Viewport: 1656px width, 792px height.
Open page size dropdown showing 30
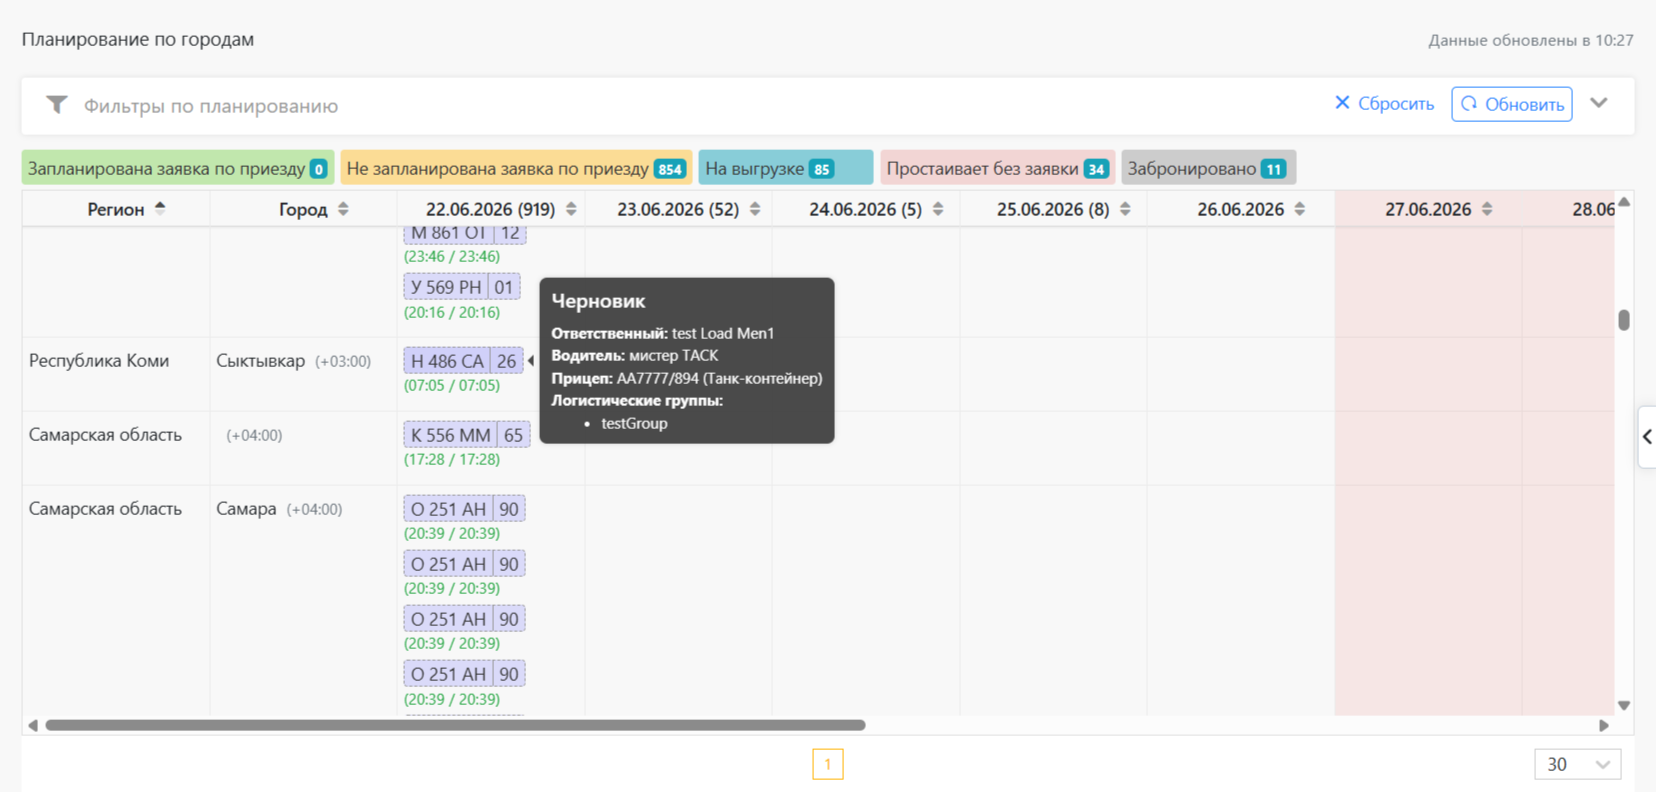(x=1578, y=764)
